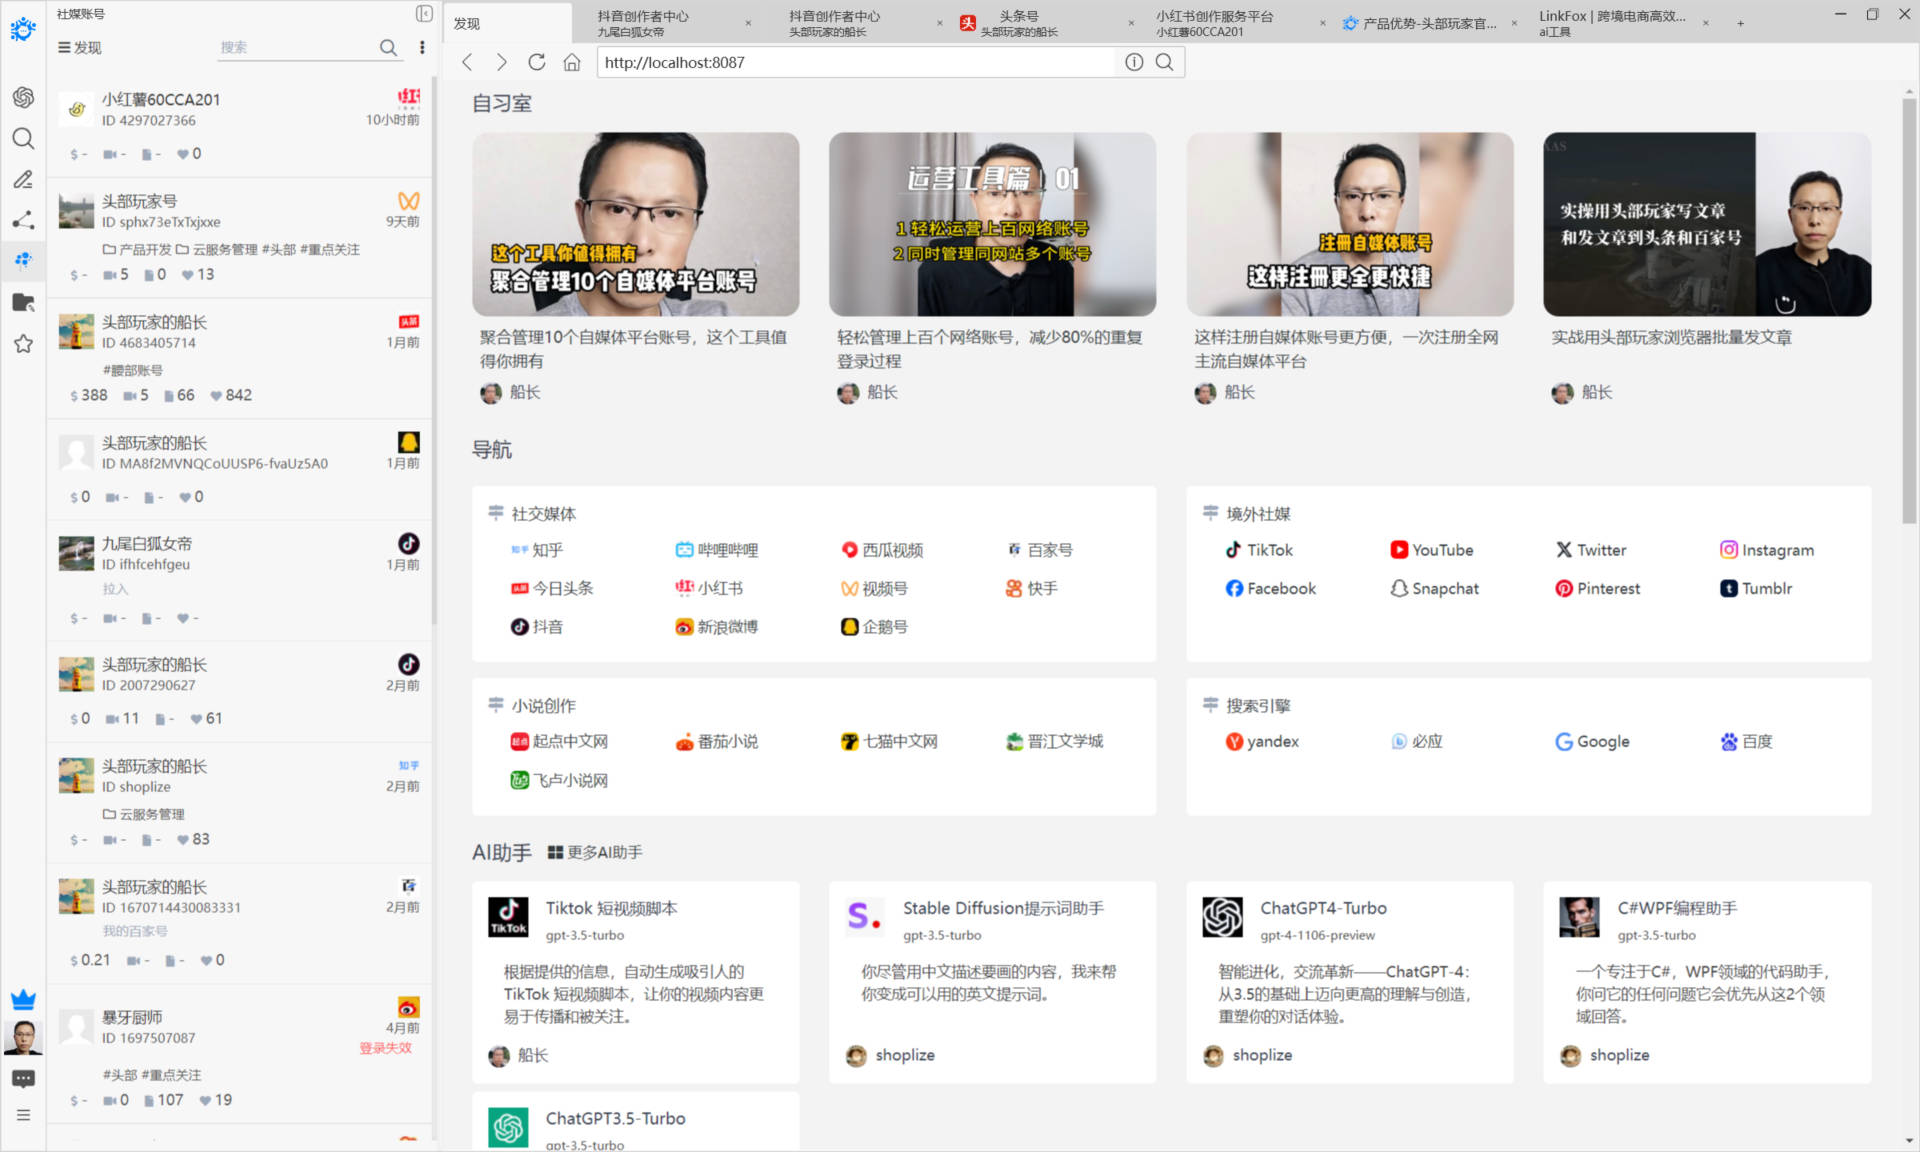The width and height of the screenshot is (1920, 1152).
Task: Open the yandex search engine link
Action: coord(1262,741)
